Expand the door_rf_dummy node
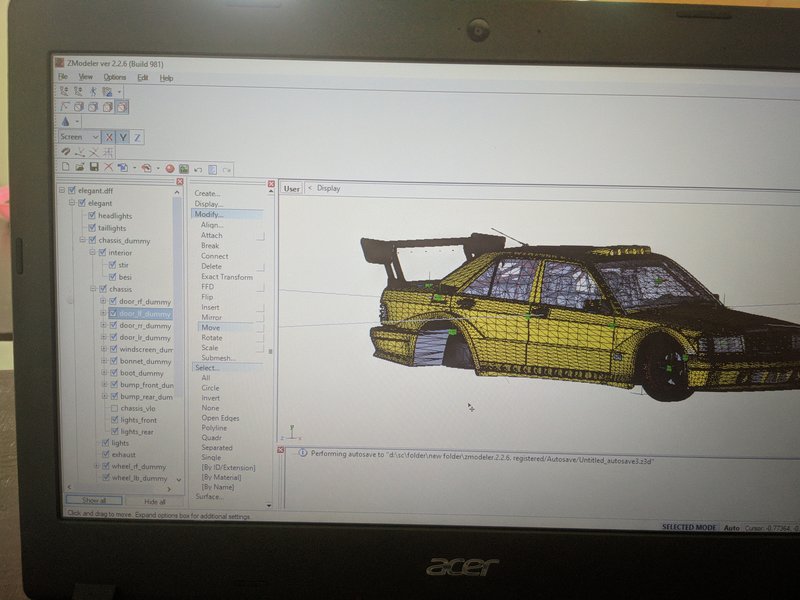The image size is (800, 600). coord(104,301)
